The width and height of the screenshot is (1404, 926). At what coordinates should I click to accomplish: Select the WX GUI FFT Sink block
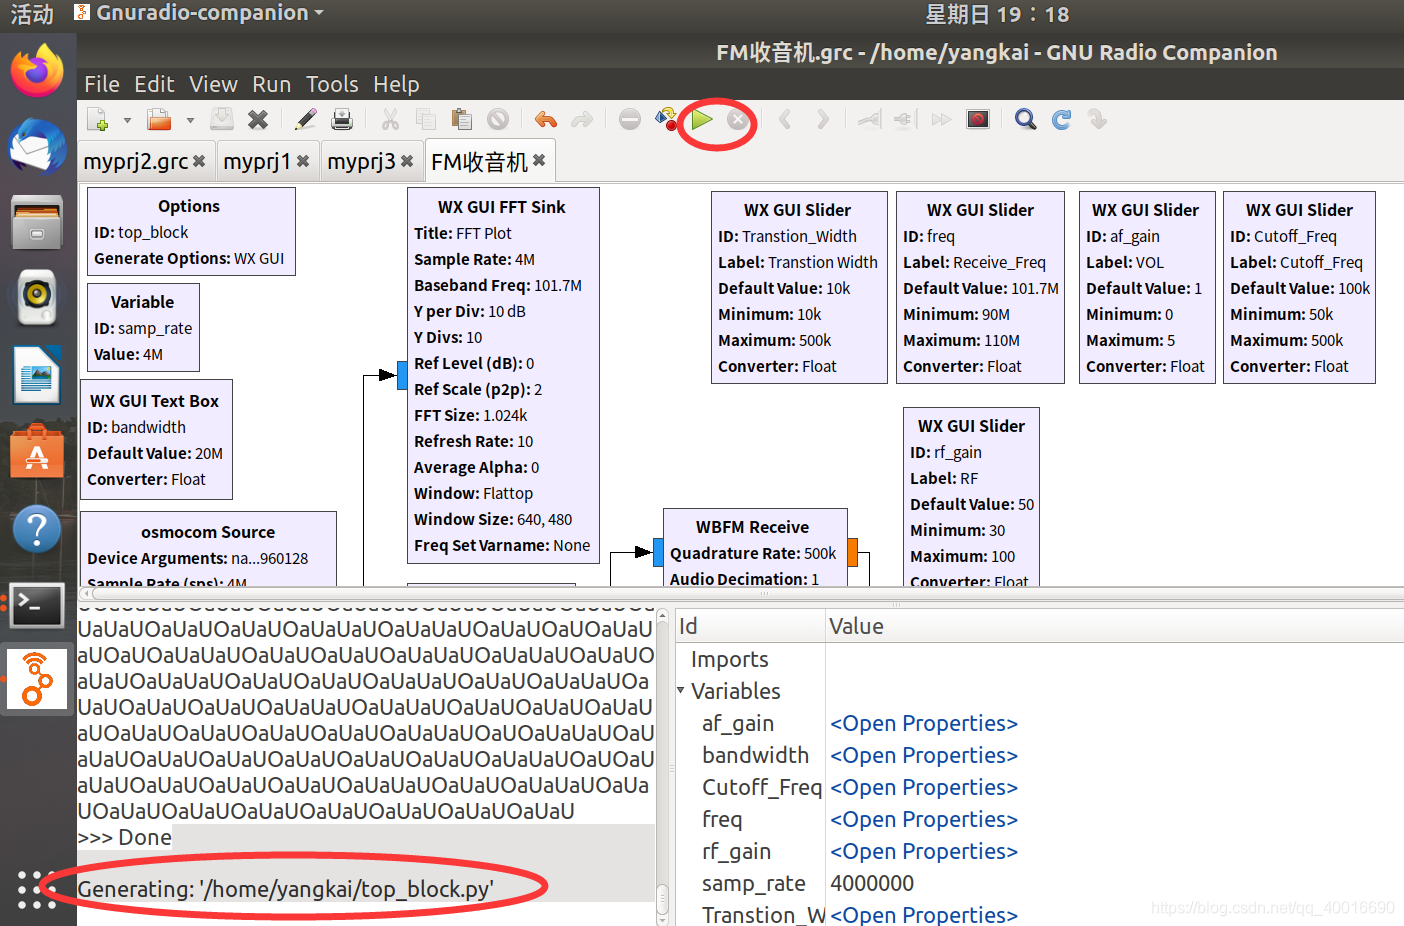503,376
